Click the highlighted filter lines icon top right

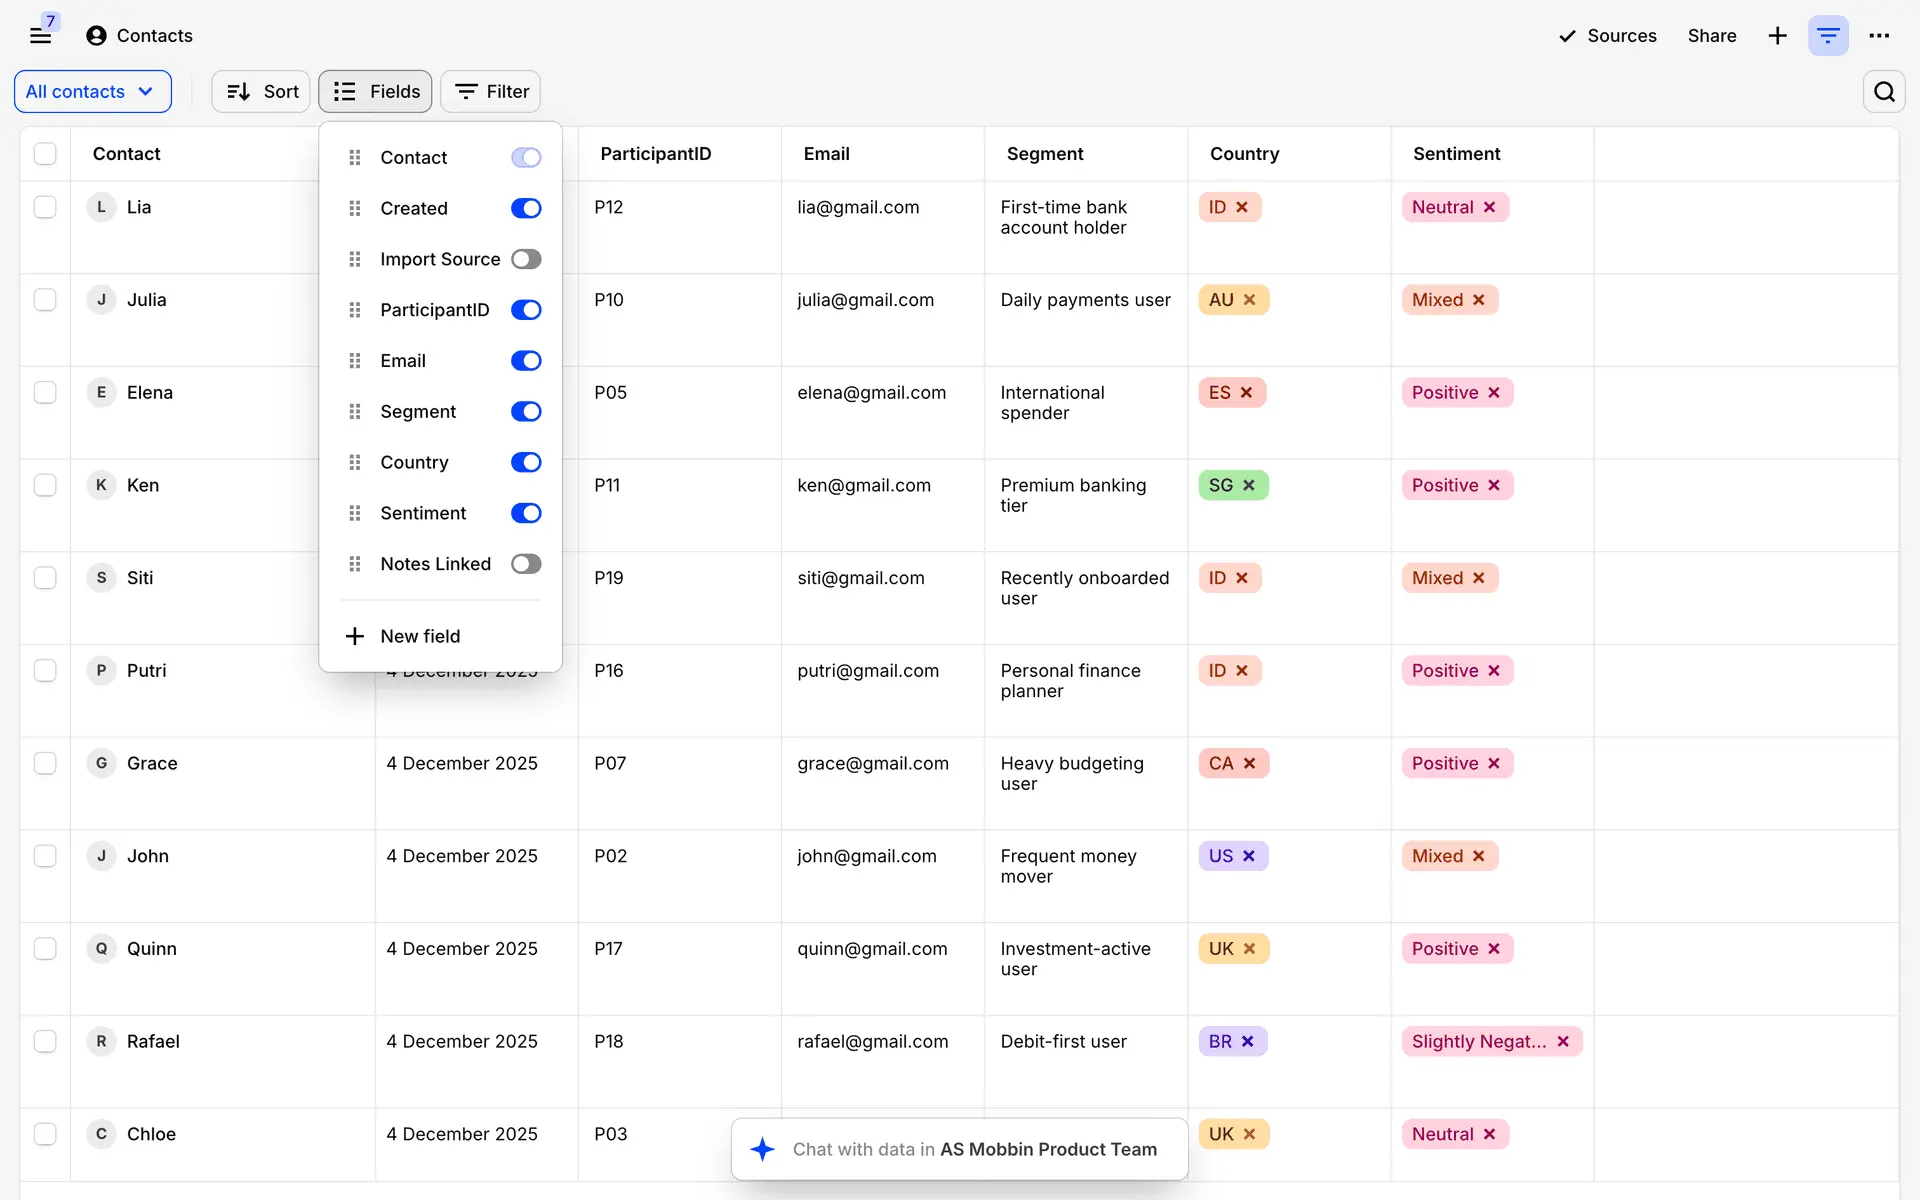point(1828,36)
